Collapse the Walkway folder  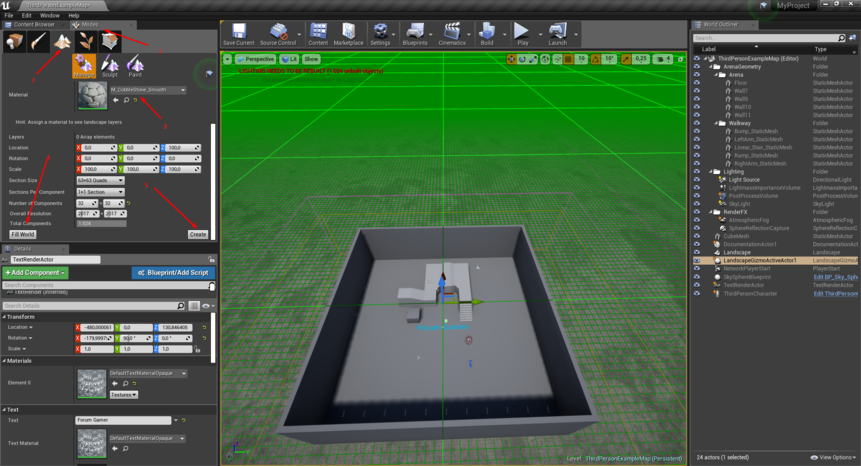coord(716,123)
